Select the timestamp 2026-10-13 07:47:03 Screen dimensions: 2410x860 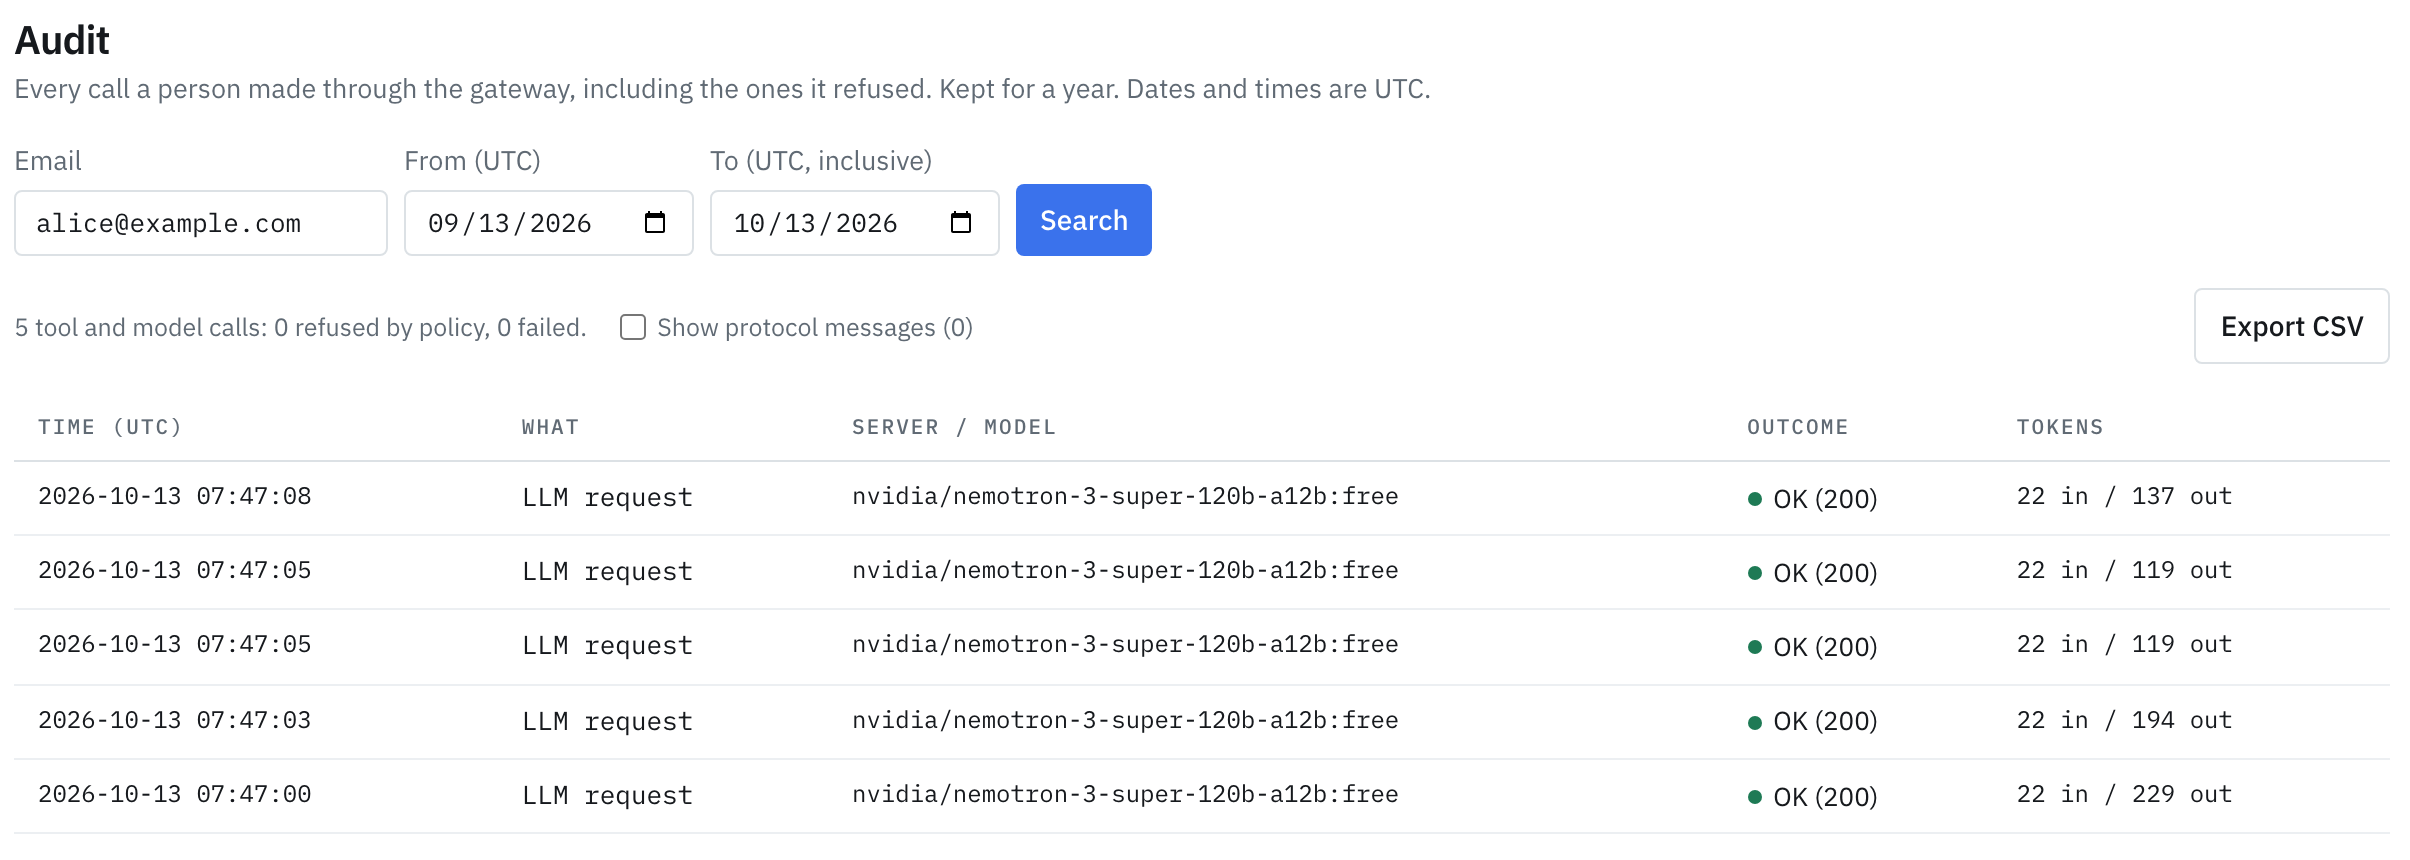[x=175, y=720]
